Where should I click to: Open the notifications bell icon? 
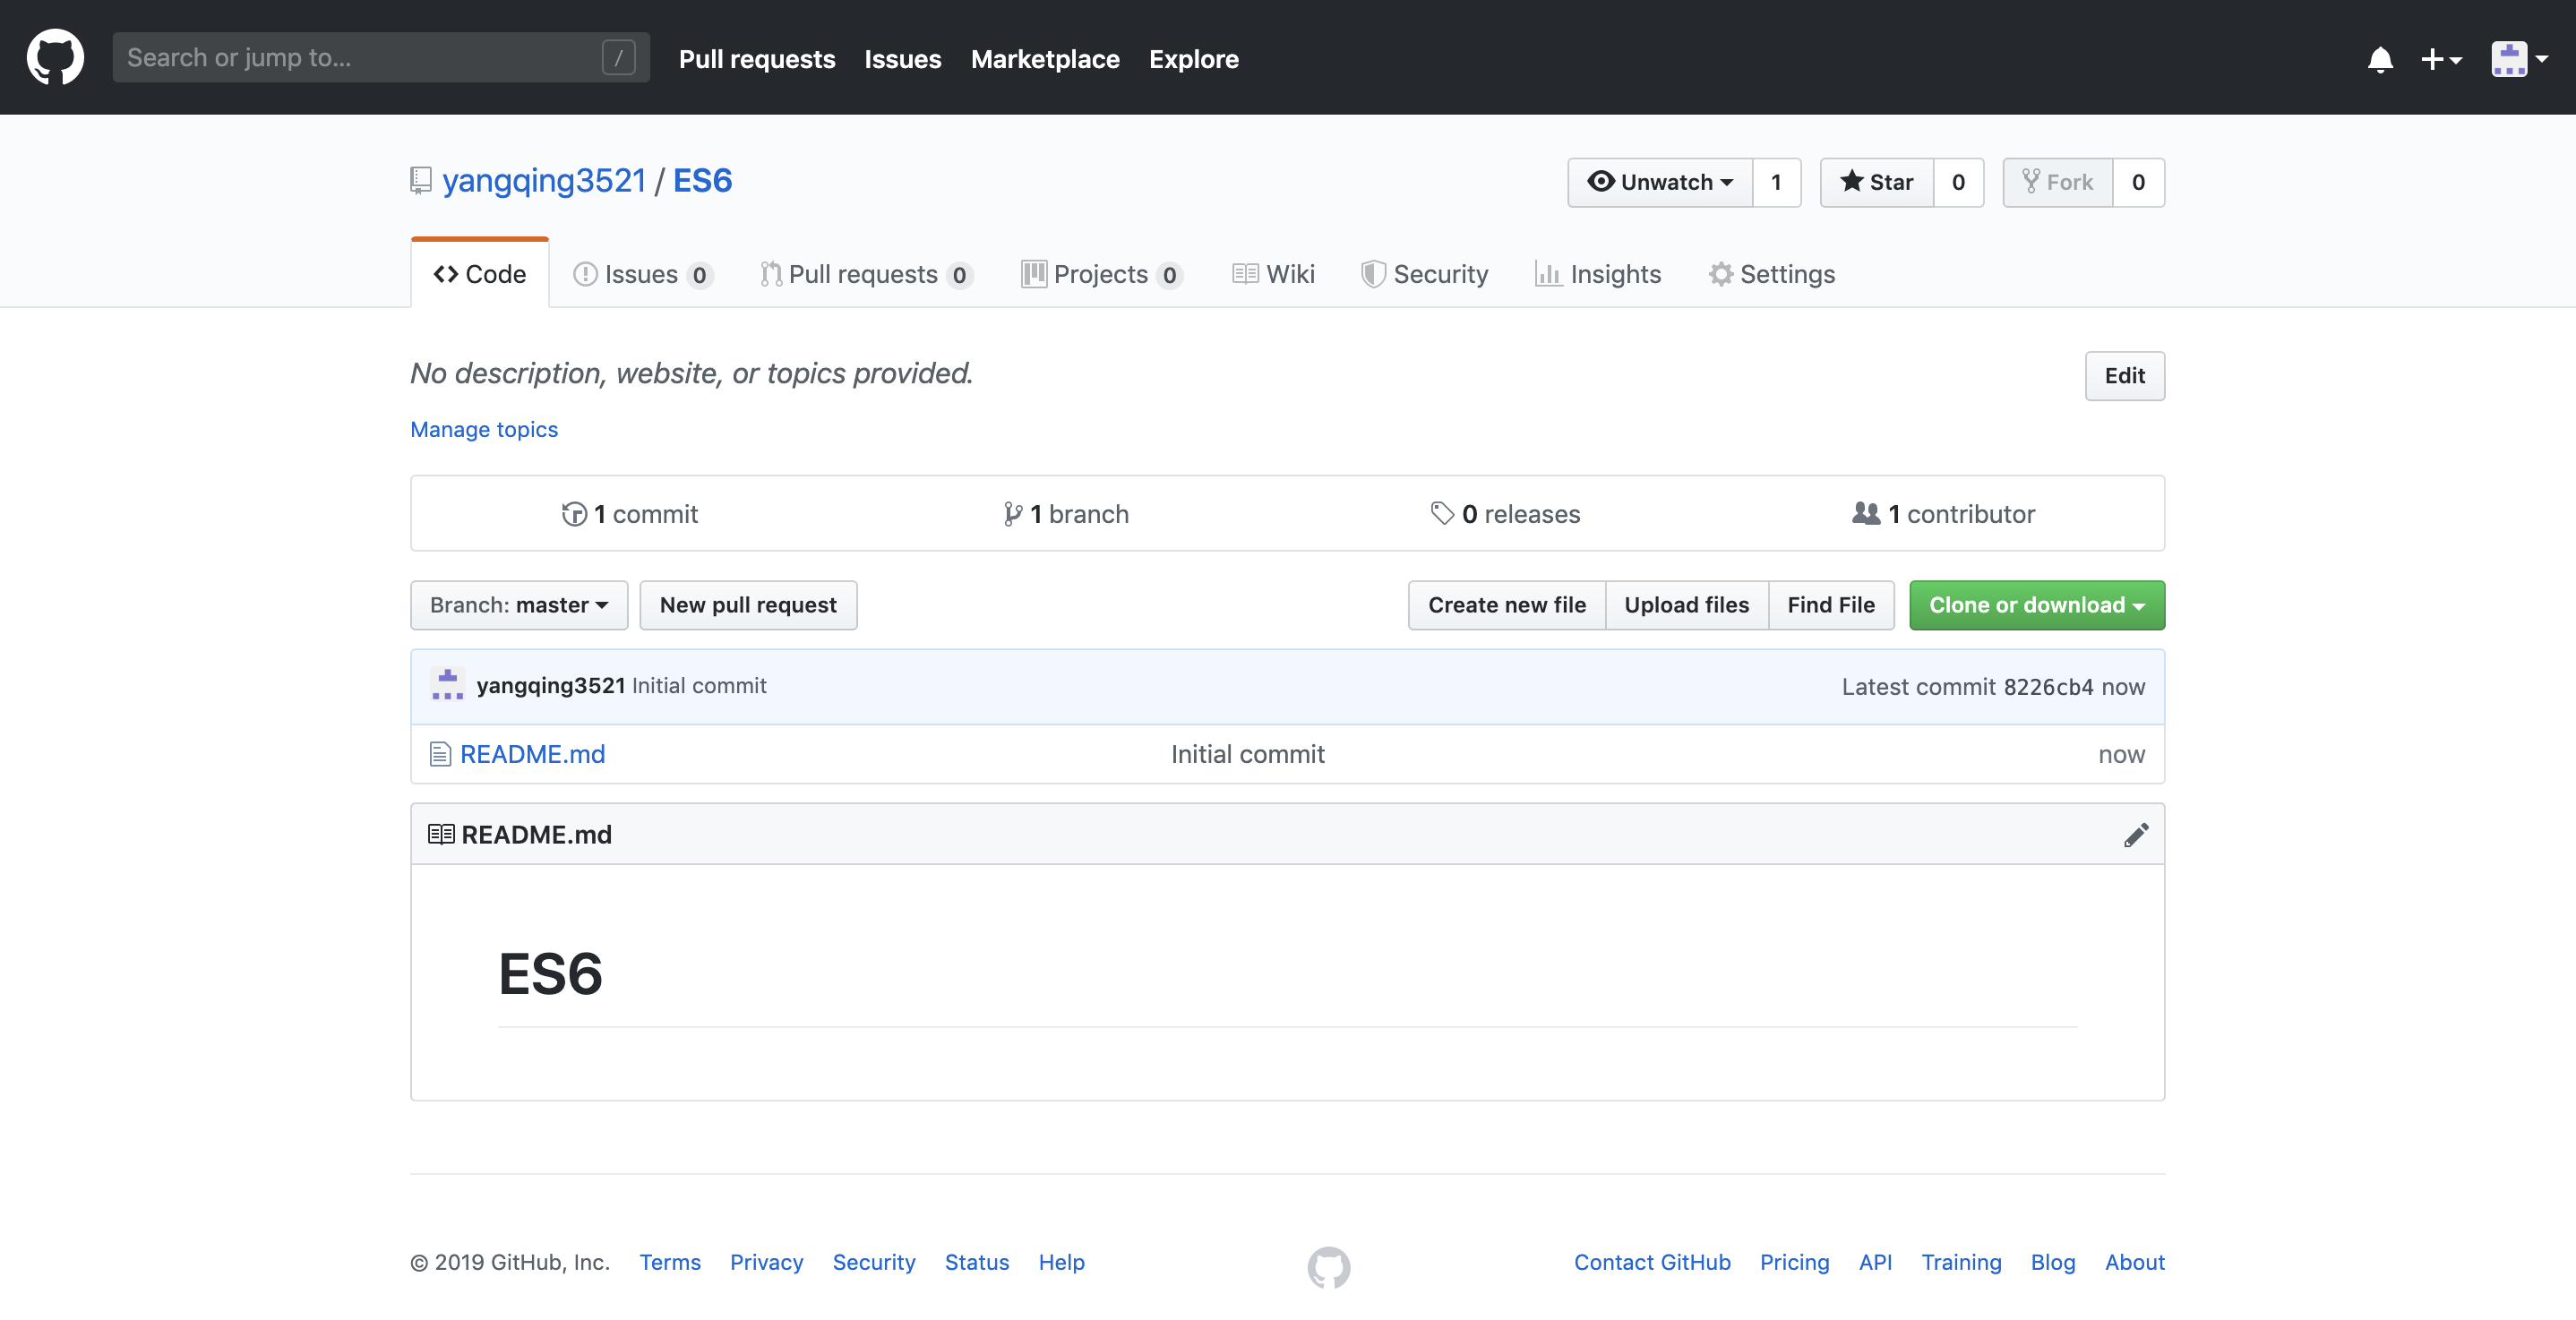pos(2380,59)
